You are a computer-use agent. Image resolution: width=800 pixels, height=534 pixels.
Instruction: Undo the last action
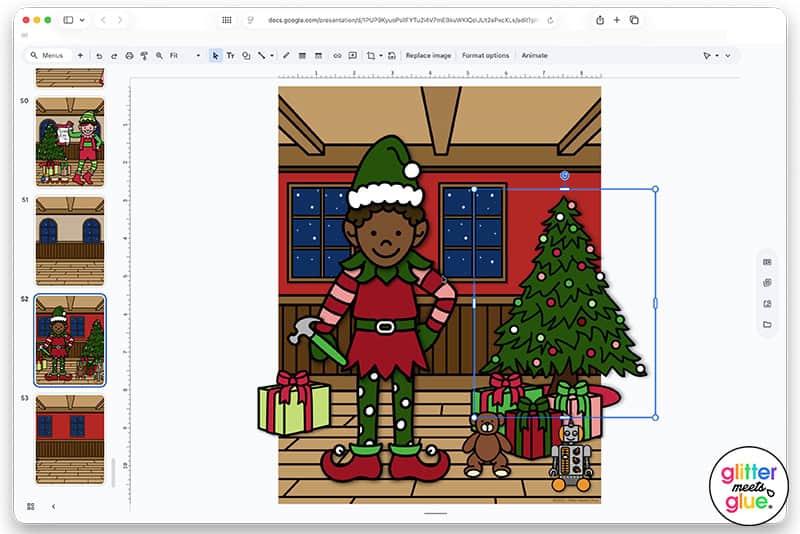[x=99, y=56]
